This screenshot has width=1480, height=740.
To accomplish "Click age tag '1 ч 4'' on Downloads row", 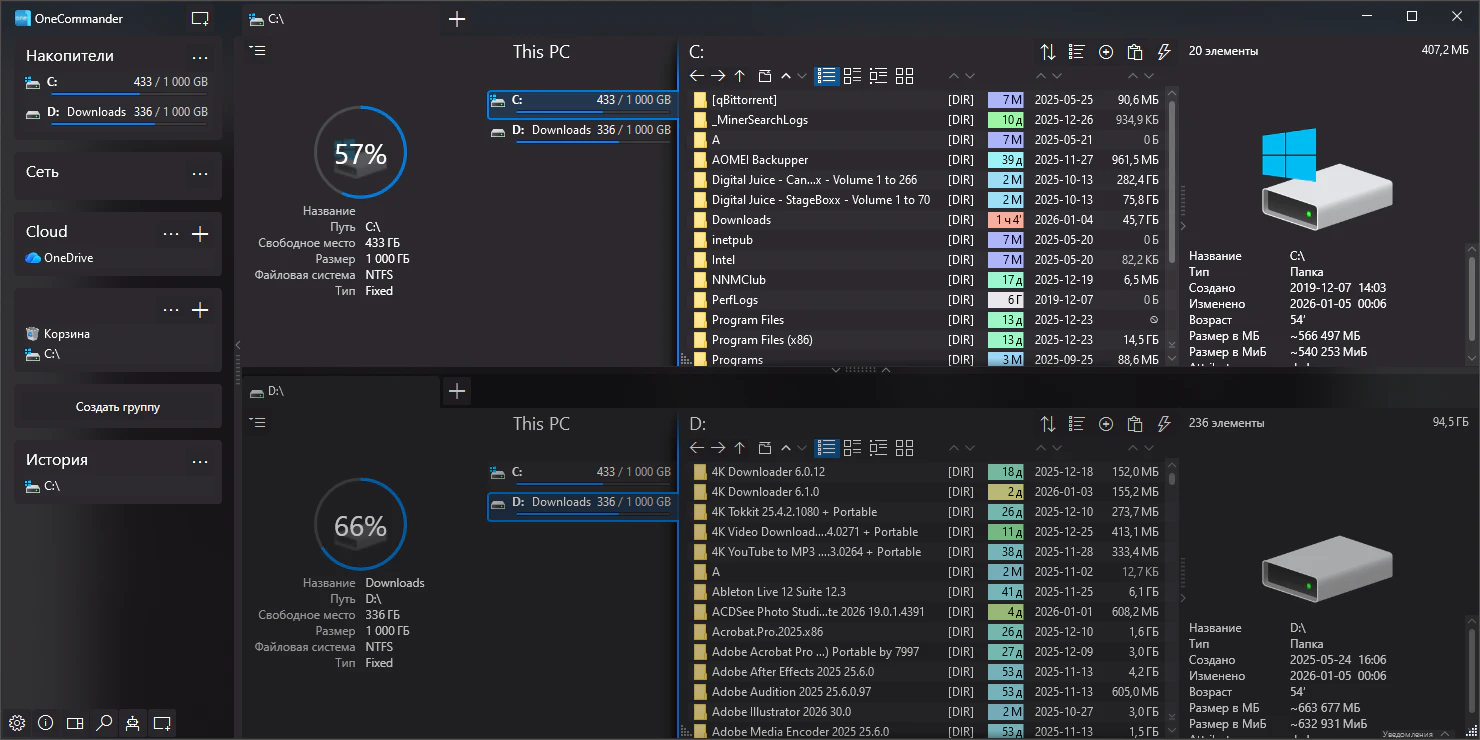I will (1006, 220).
